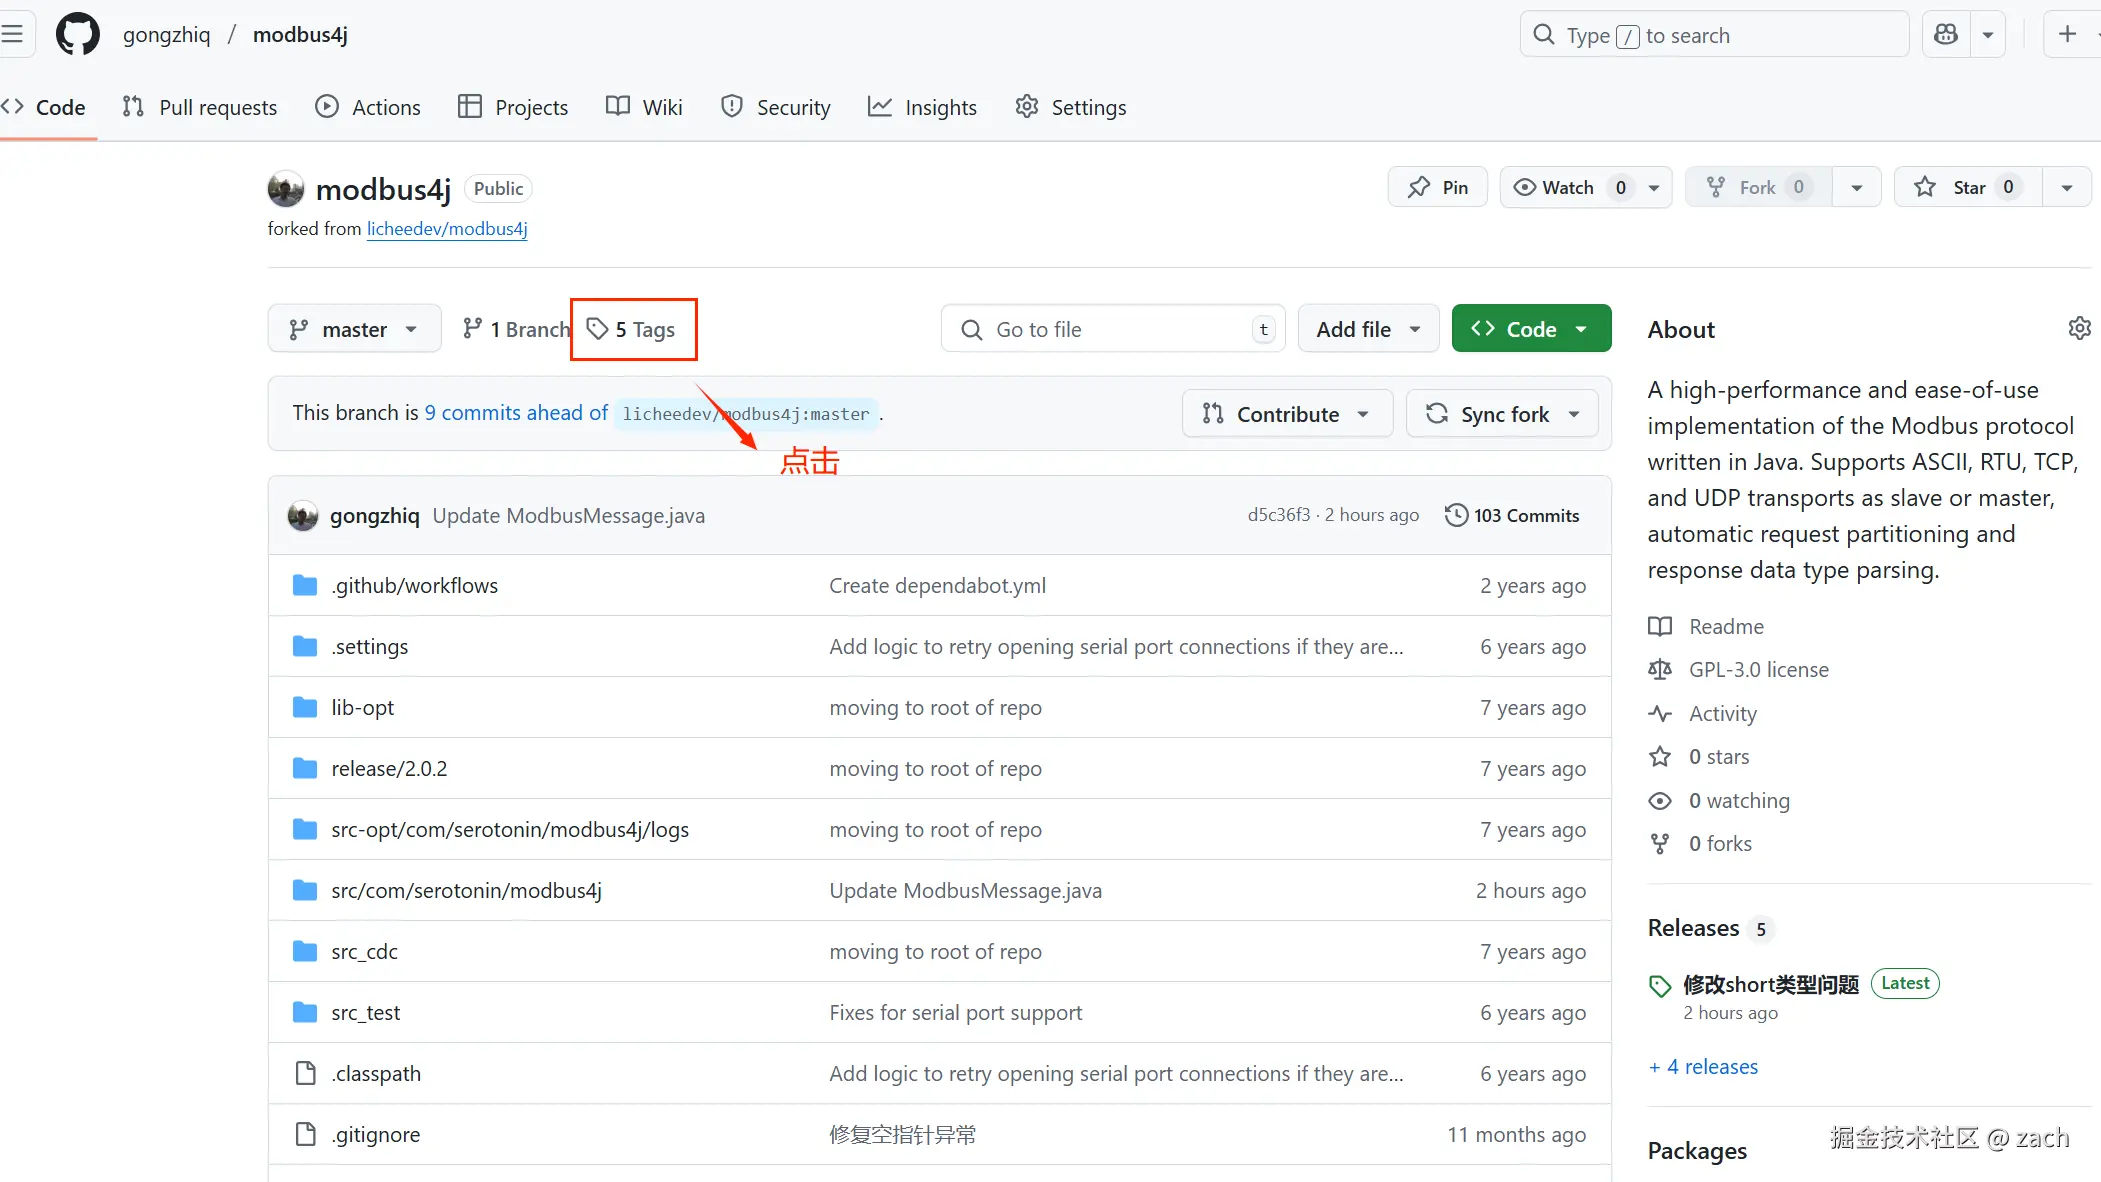The height and width of the screenshot is (1182, 2101).
Task: Click the gongzhiq avatar in the commit row
Action: 303,516
